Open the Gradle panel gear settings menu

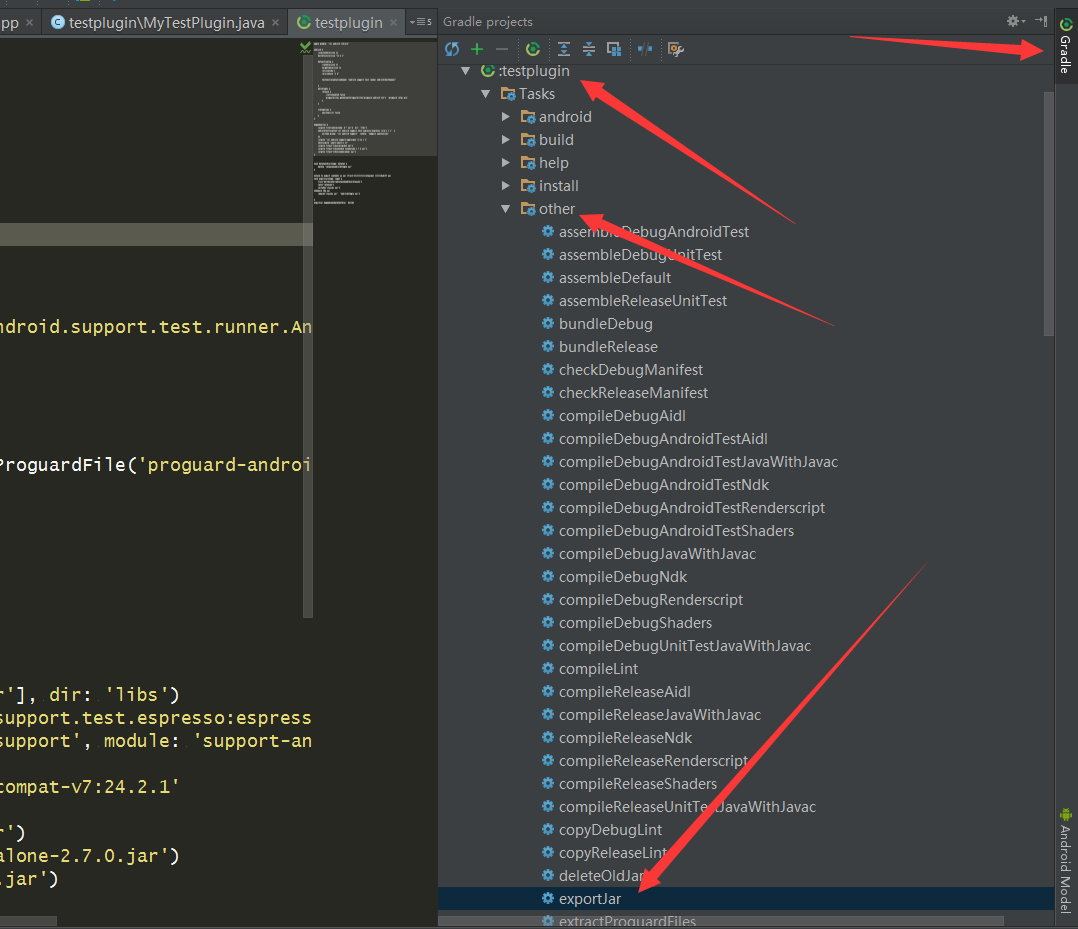1014,21
